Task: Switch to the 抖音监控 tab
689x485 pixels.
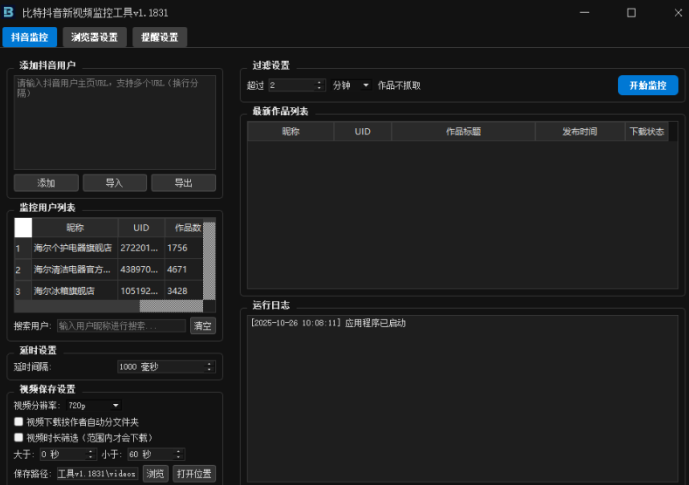Action: point(29,37)
